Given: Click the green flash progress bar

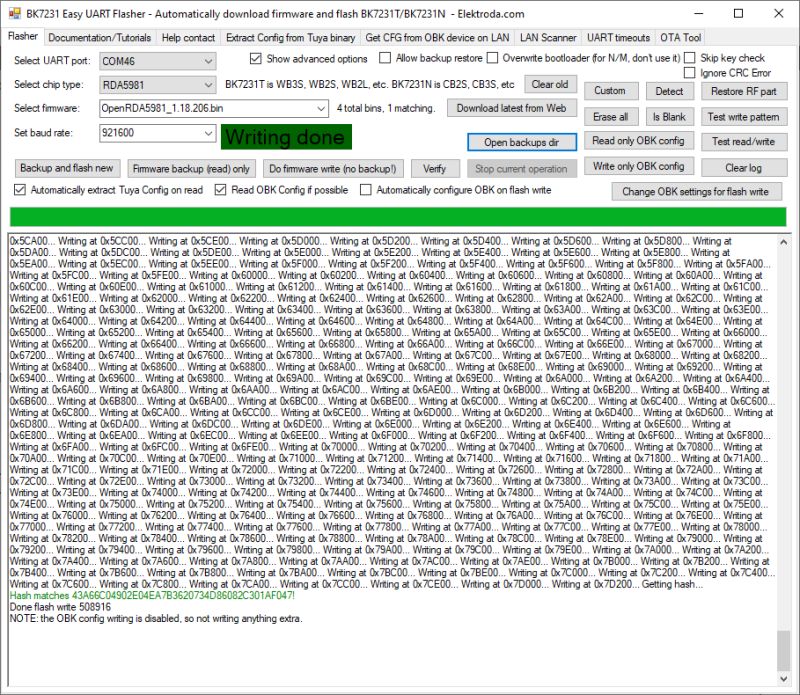Looking at the screenshot, I should click(x=398, y=216).
